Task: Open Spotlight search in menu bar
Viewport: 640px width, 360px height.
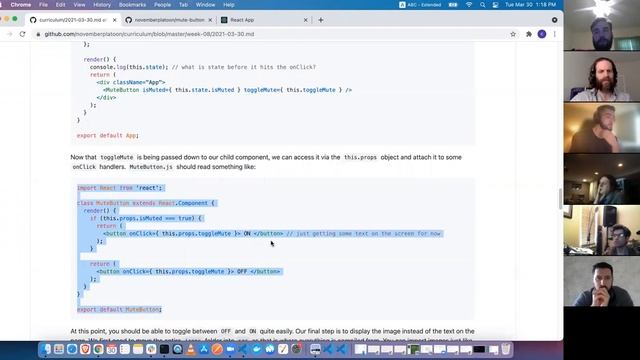Action: (482, 4)
